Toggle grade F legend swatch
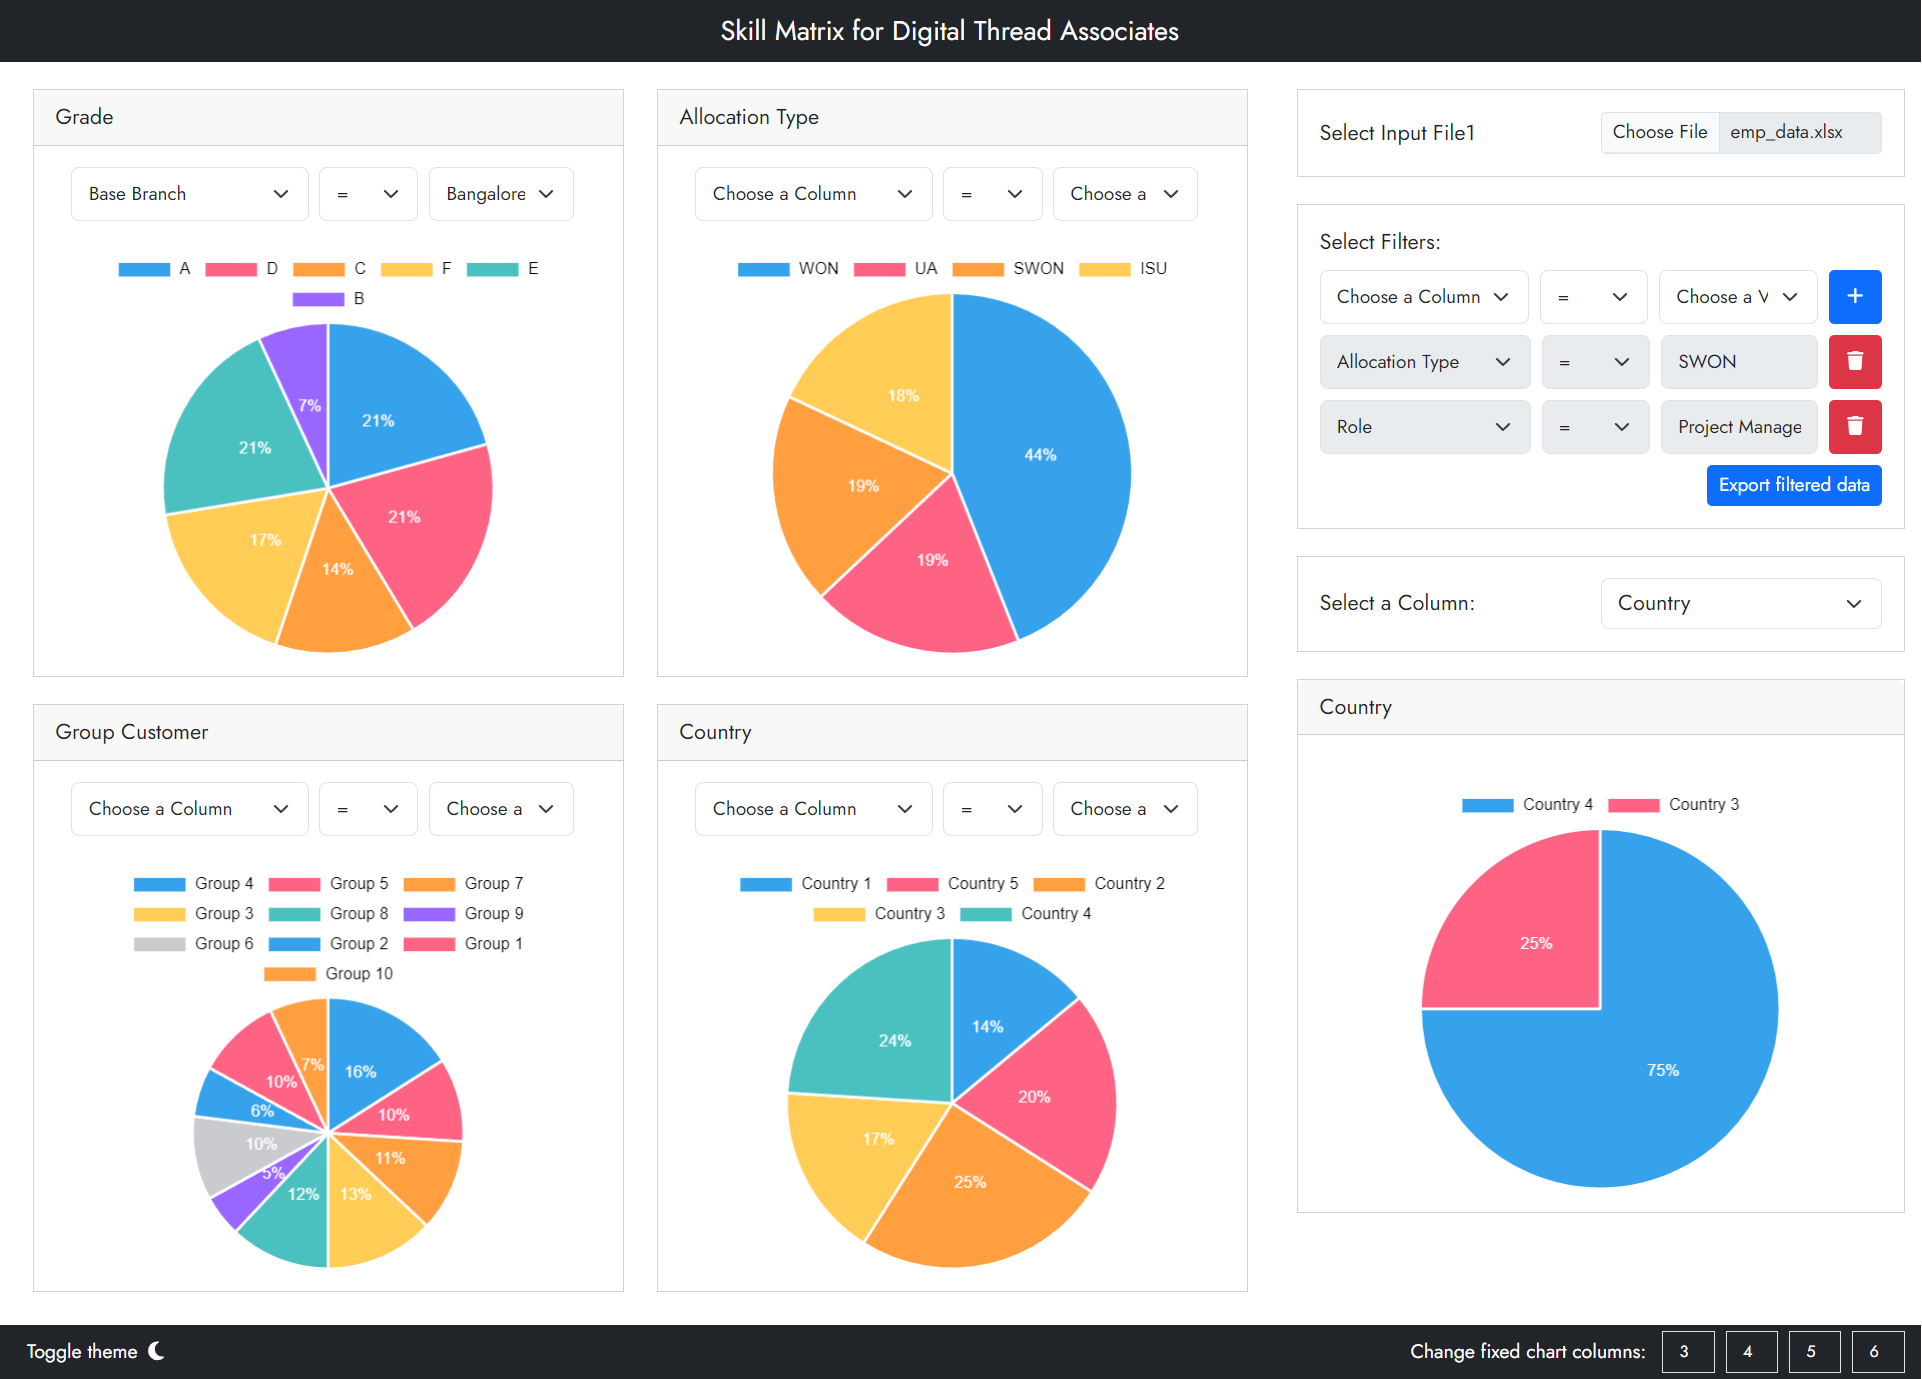The width and height of the screenshot is (1922, 1379). [406, 269]
